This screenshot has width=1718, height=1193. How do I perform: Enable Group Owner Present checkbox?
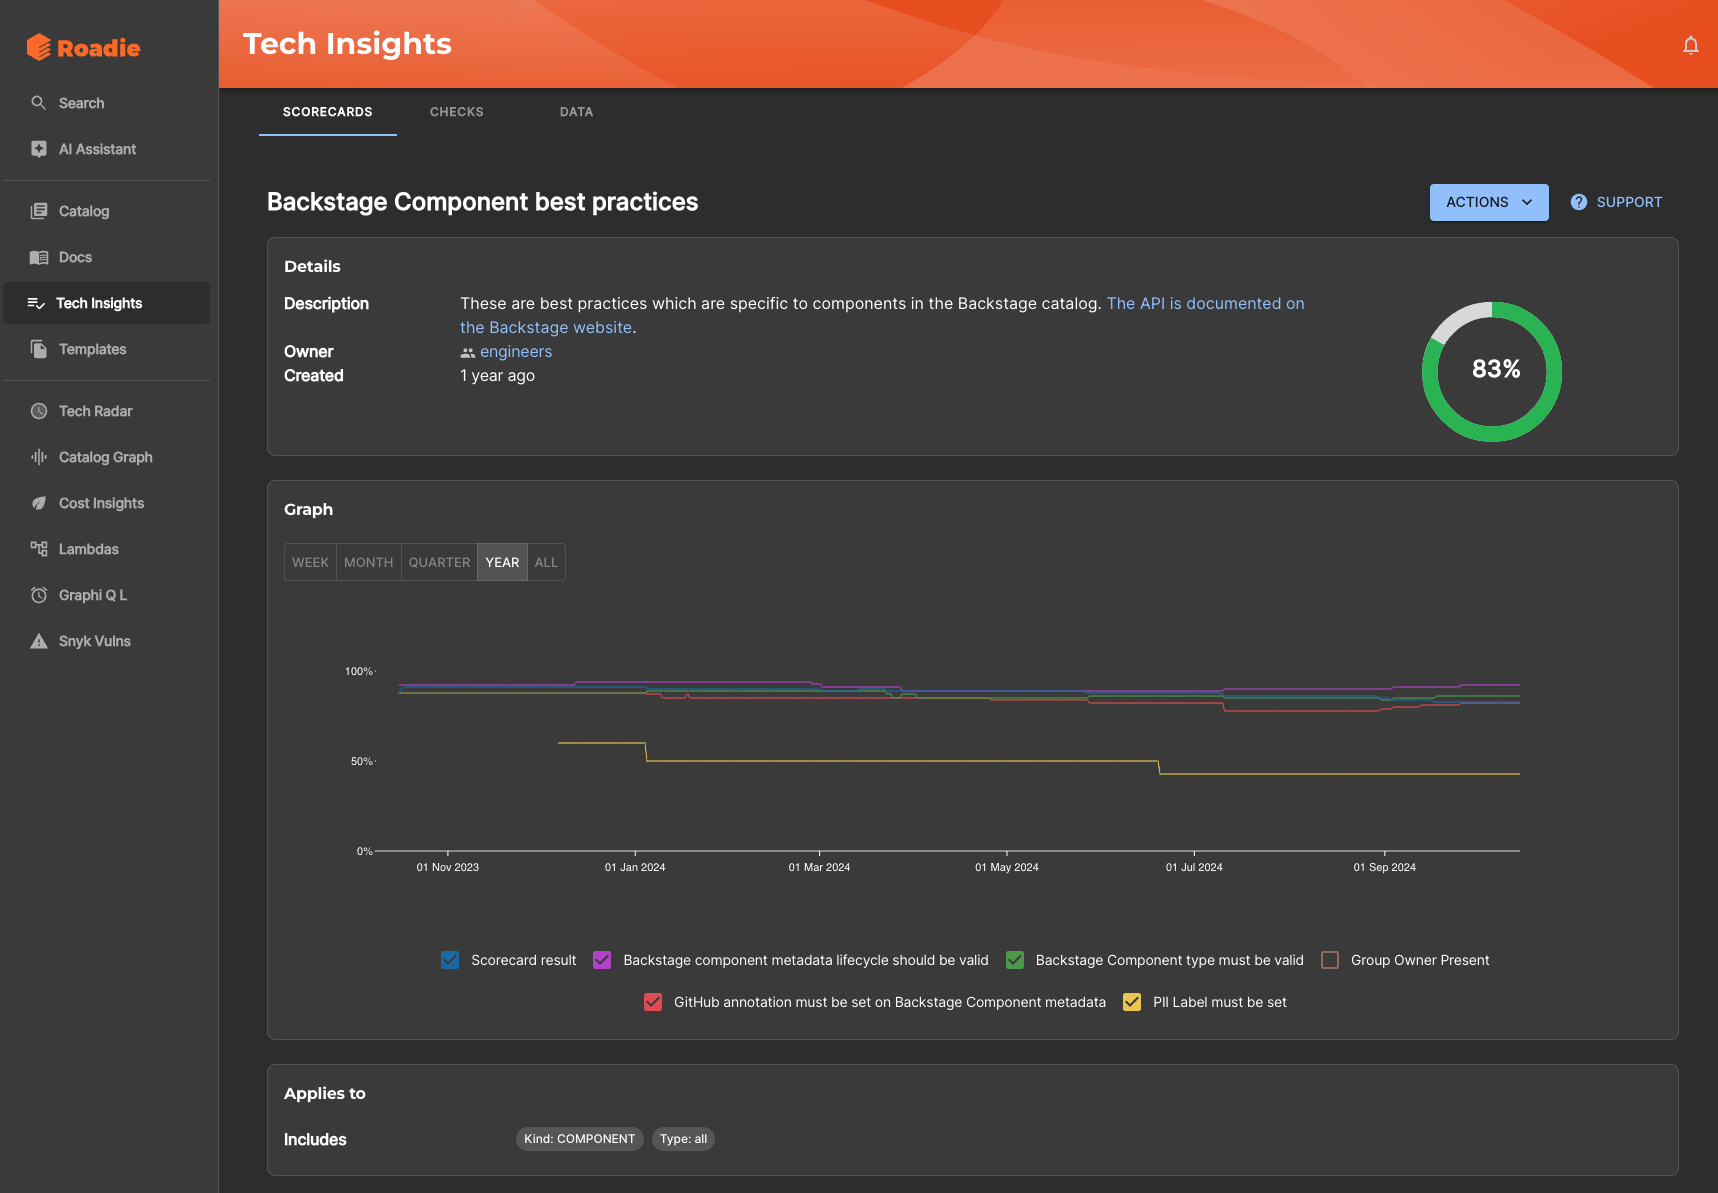[x=1330, y=960]
